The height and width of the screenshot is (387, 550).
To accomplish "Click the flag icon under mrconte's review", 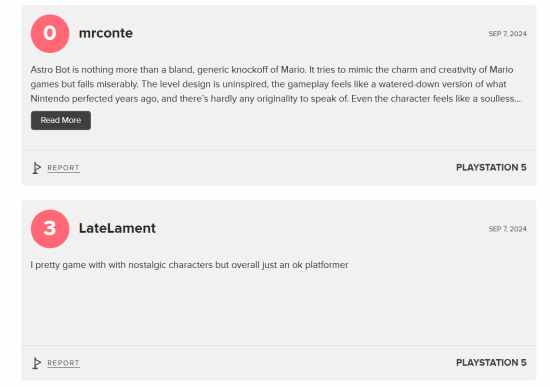I will (x=37, y=168).
